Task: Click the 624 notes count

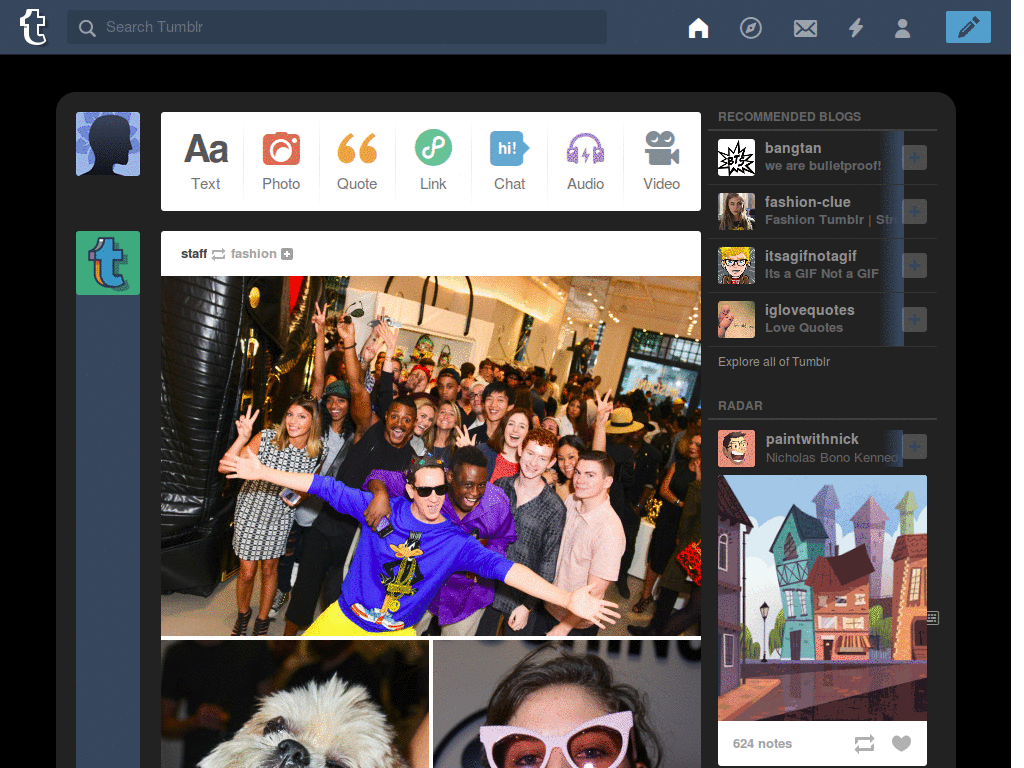Action: (762, 744)
